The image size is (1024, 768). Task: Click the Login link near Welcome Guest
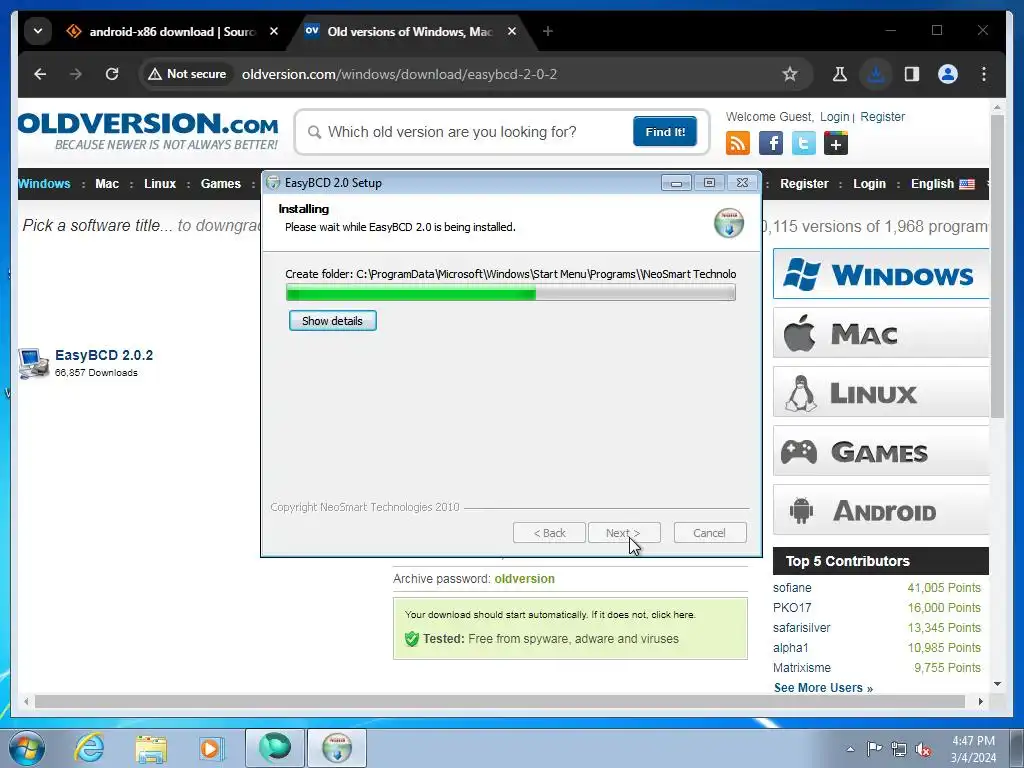click(835, 117)
